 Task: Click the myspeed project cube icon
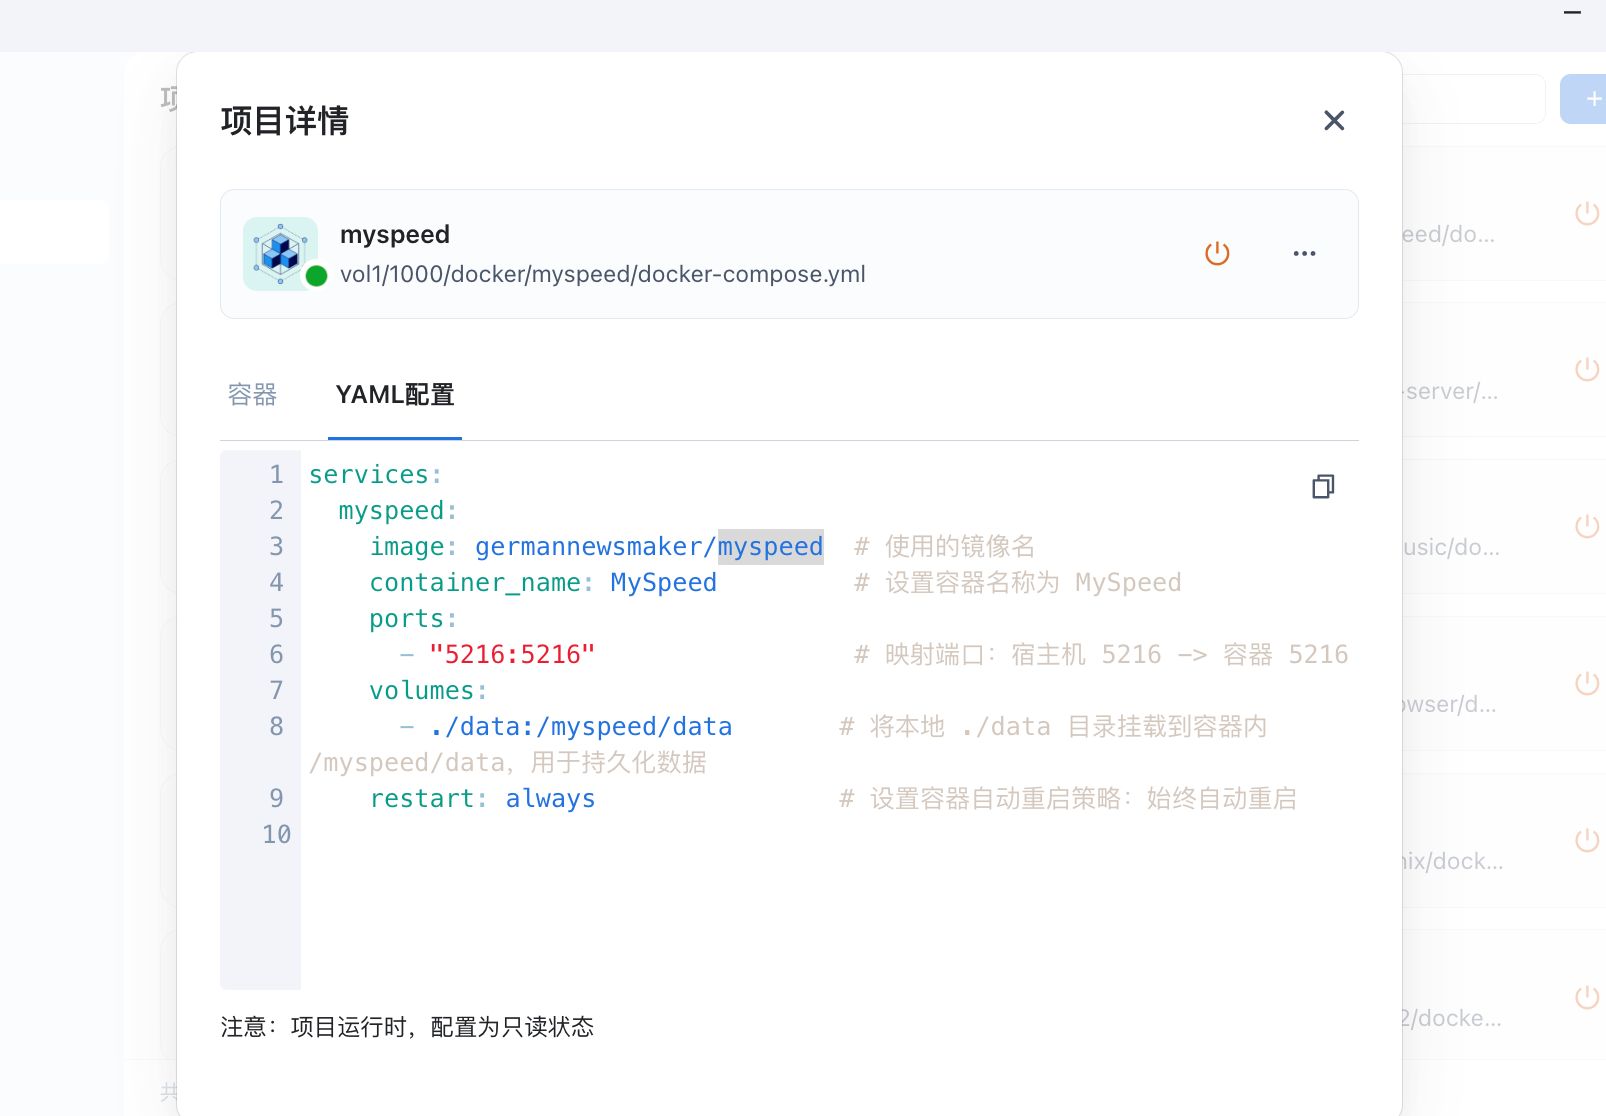(281, 254)
